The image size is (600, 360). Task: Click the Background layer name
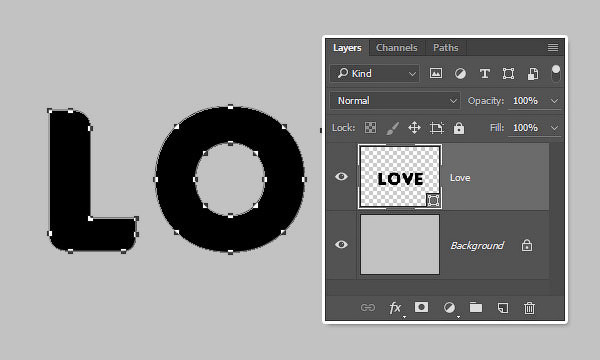pyautogui.click(x=477, y=246)
